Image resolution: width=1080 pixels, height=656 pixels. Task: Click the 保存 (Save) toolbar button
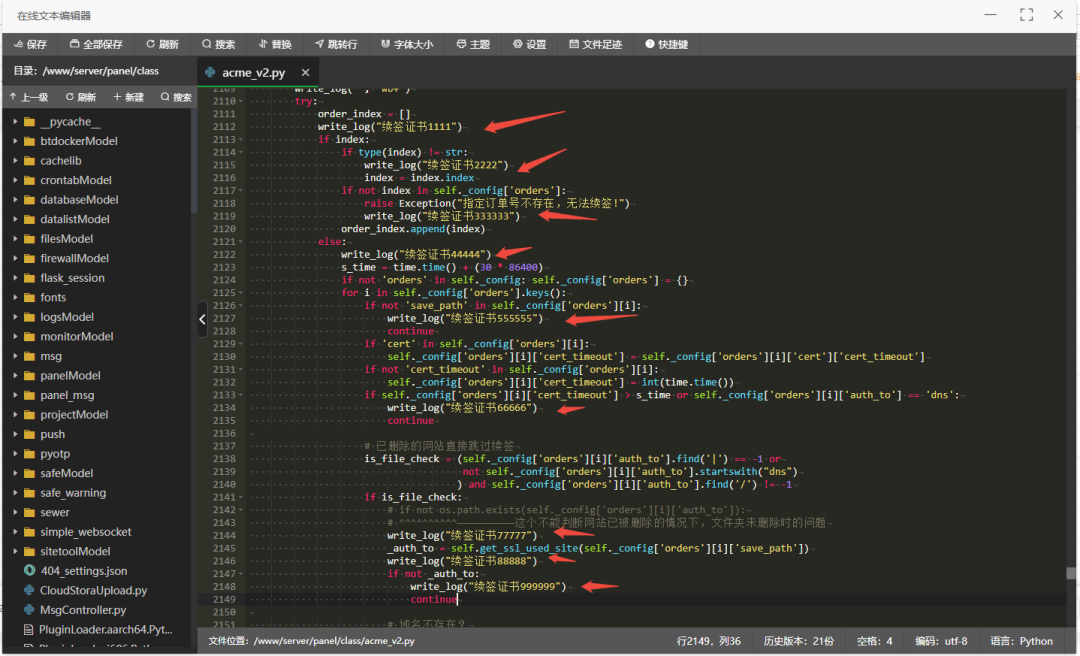pos(30,44)
